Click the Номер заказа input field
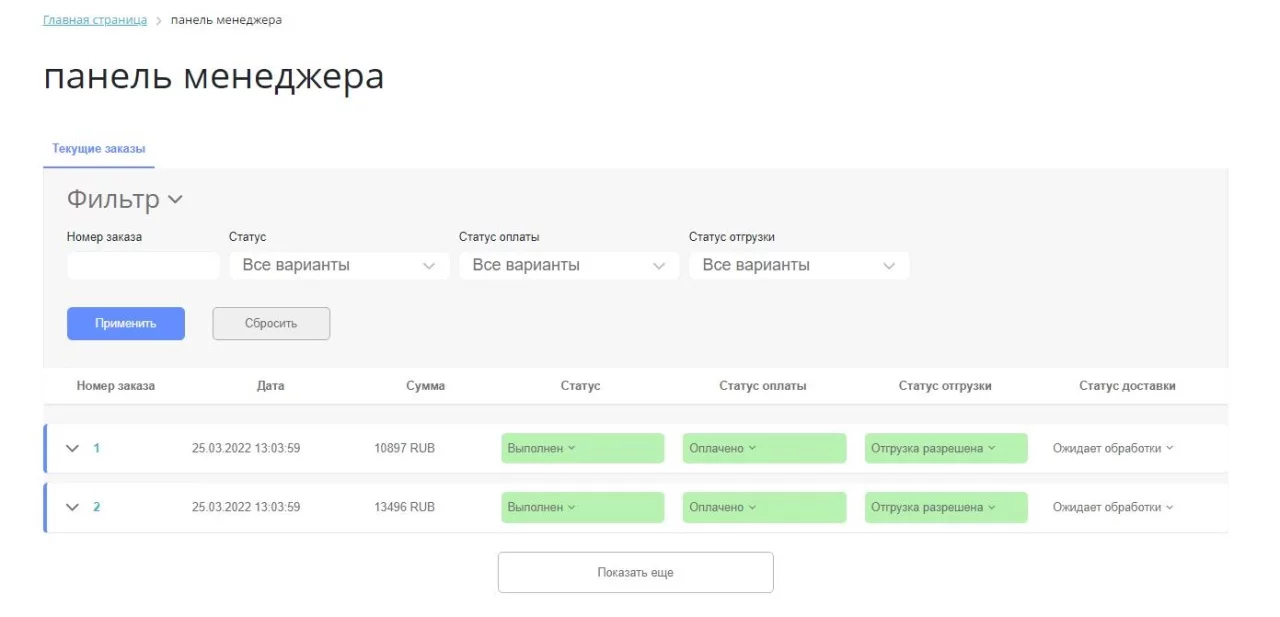Image resolution: width=1280 pixels, height=617 pixels. 142,266
